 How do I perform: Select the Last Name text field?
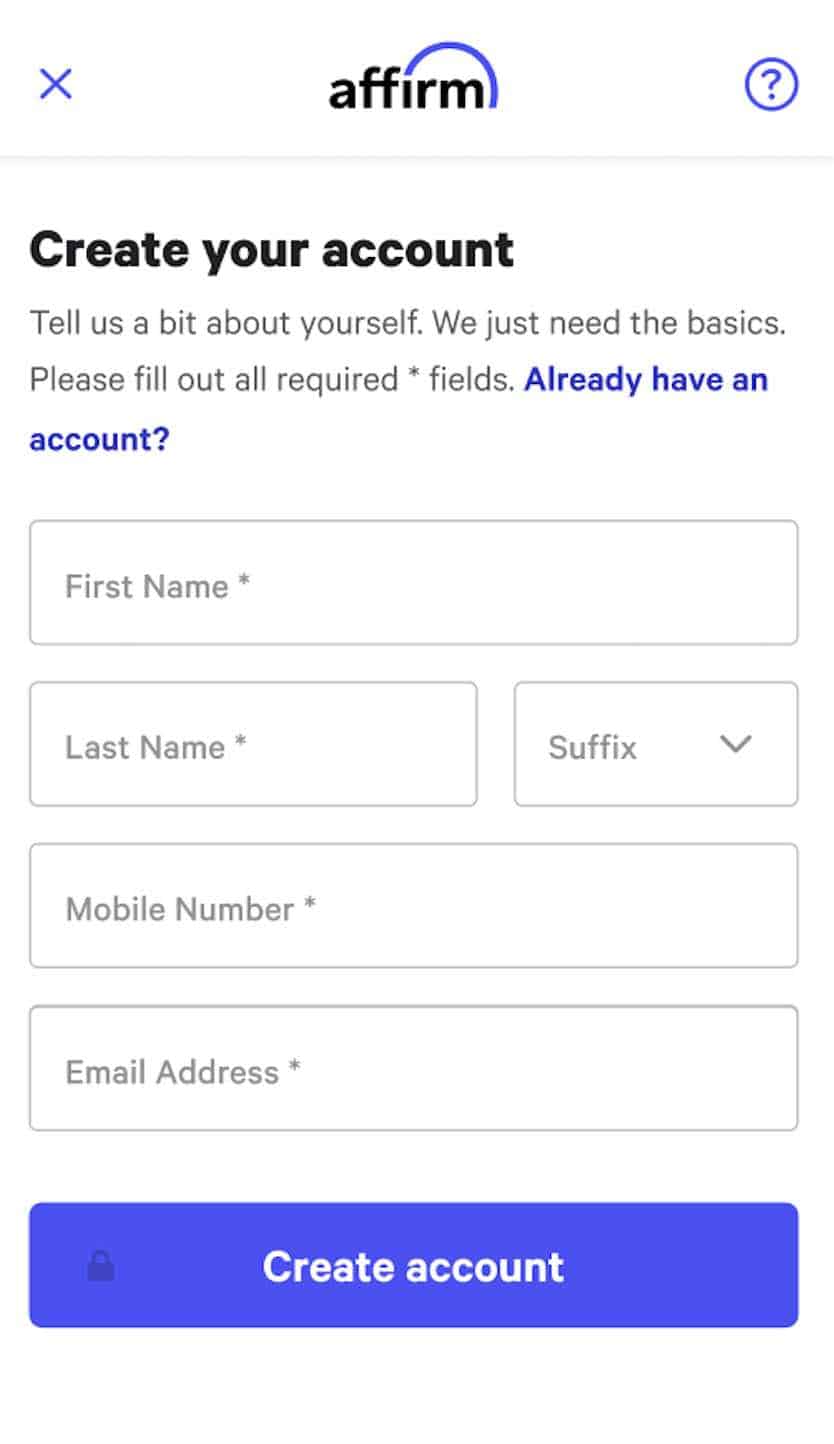tap(253, 744)
